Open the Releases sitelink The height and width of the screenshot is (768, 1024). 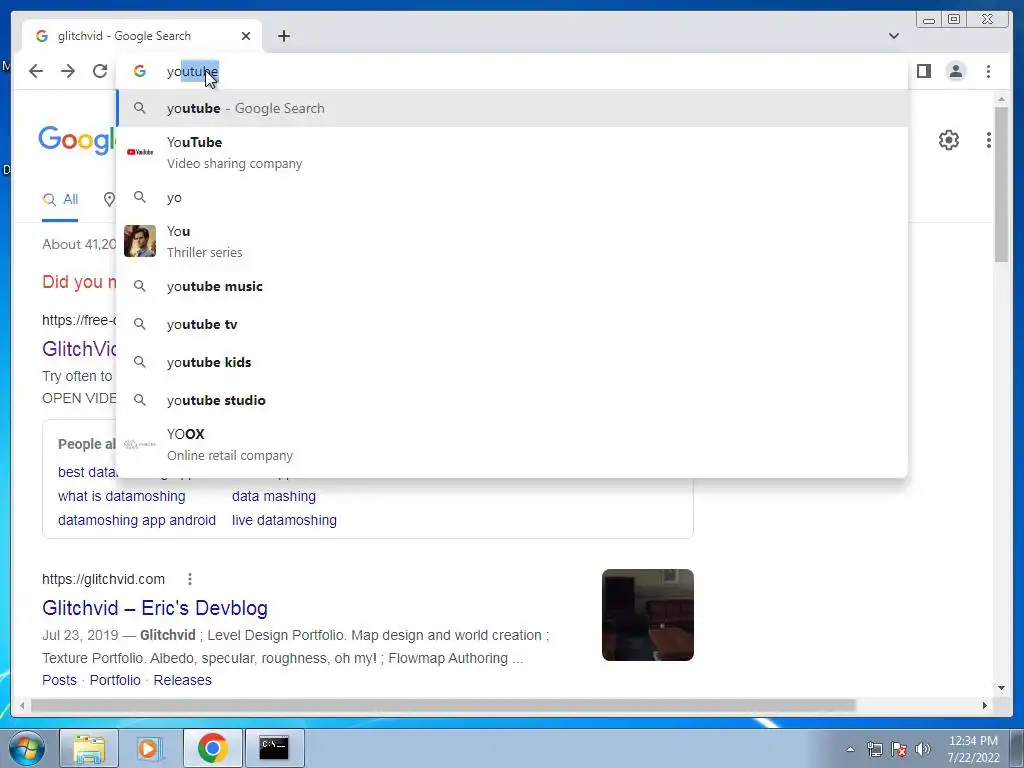182,680
